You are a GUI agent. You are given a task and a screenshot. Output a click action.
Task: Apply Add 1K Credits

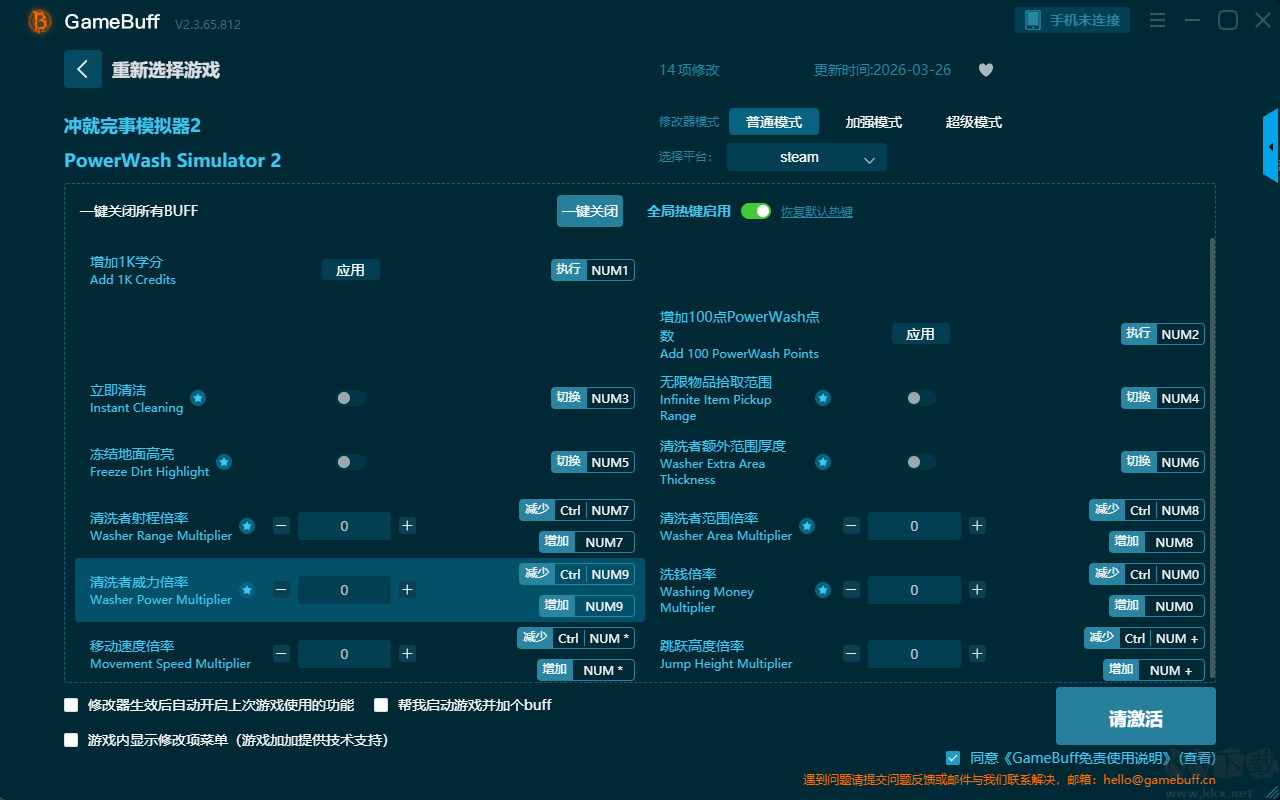pos(351,270)
